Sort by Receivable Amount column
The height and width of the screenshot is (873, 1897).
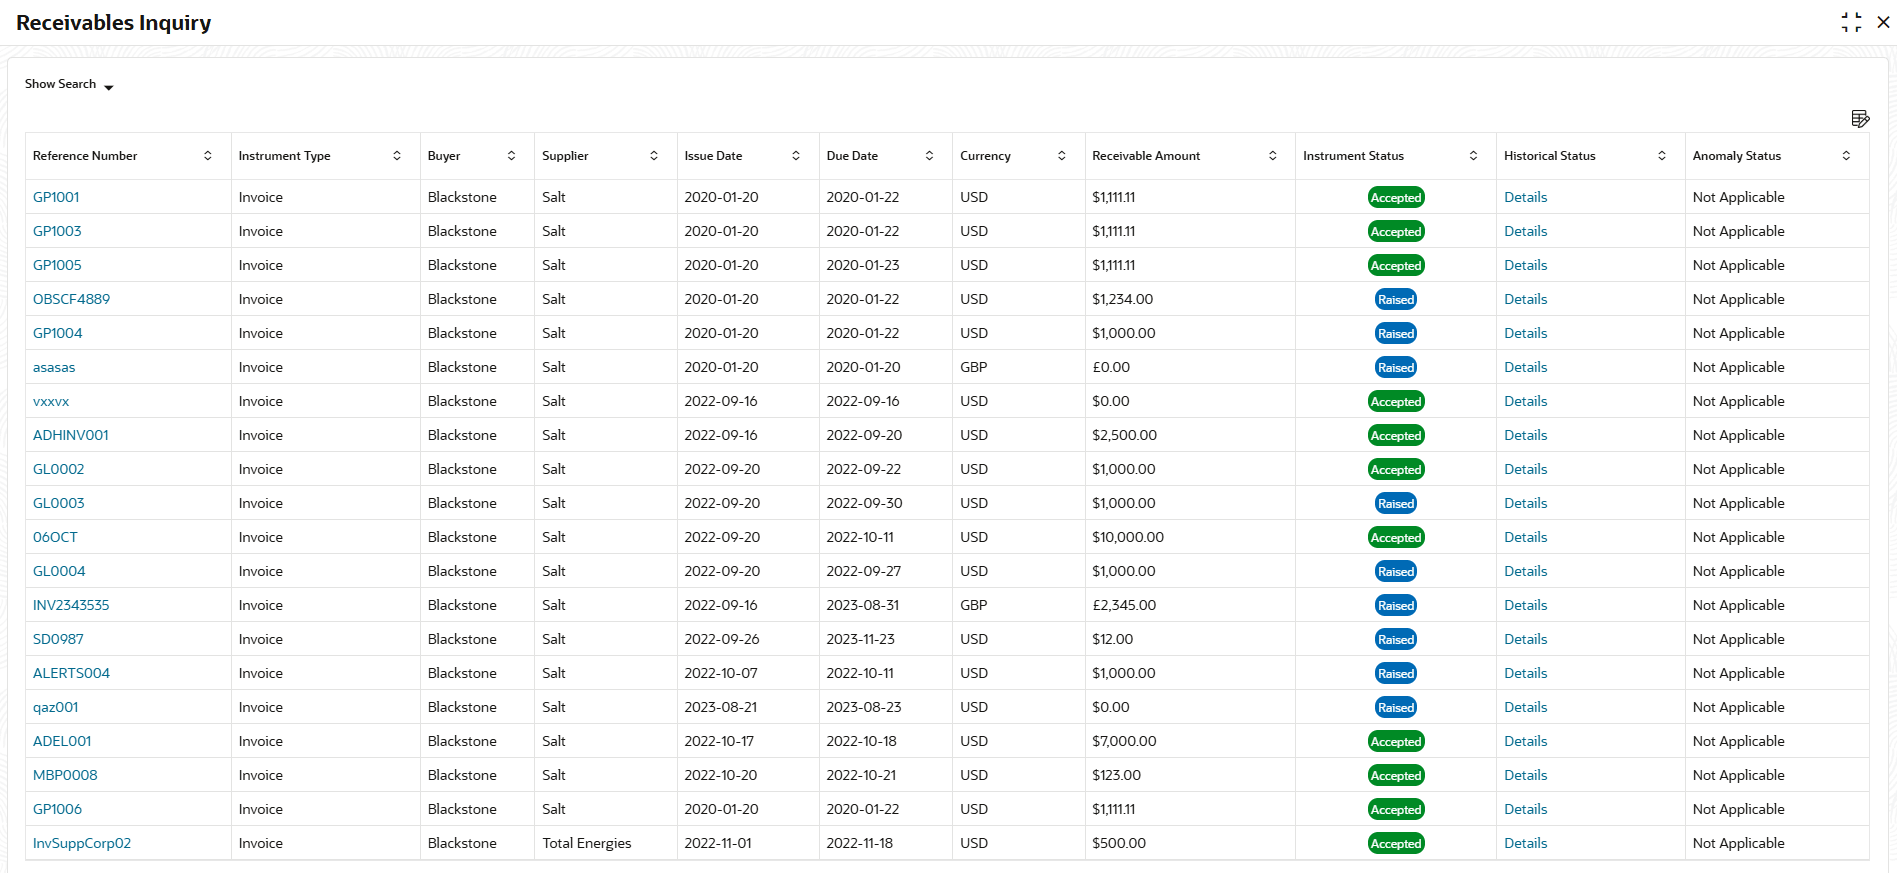pos(1272,156)
